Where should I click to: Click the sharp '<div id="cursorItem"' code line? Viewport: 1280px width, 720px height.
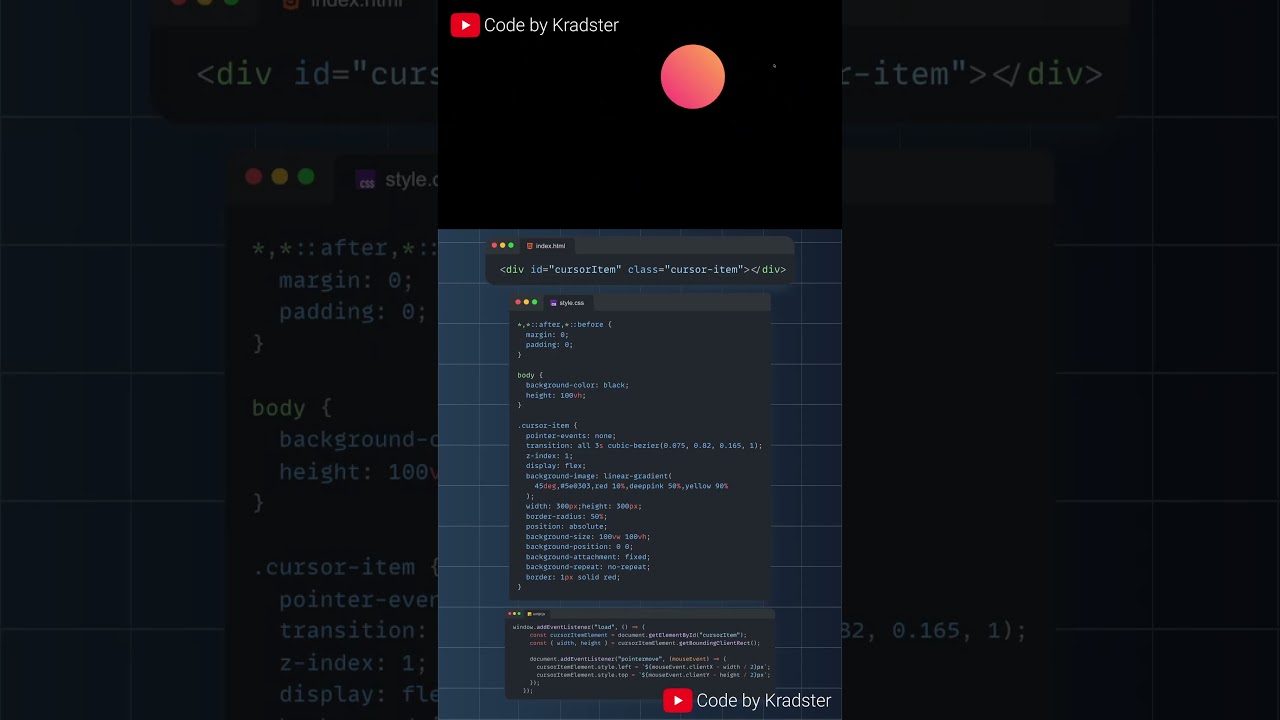tap(643, 270)
